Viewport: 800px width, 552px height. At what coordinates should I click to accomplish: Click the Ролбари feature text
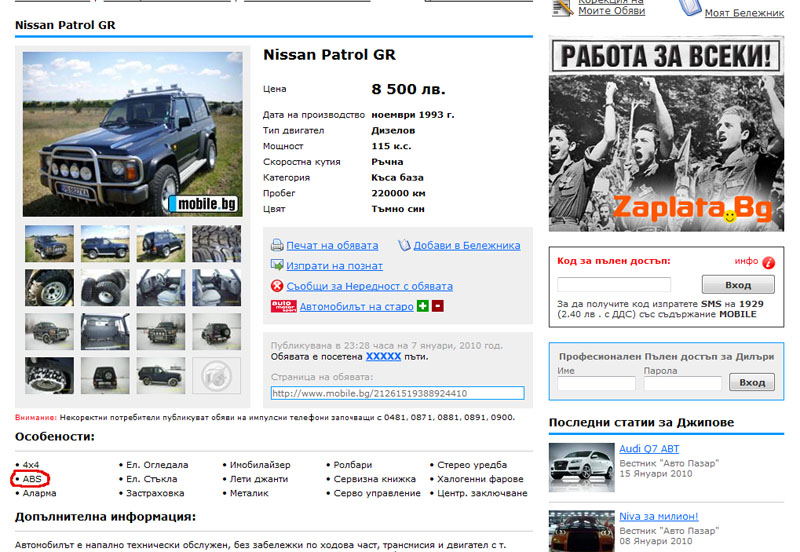(x=353, y=465)
